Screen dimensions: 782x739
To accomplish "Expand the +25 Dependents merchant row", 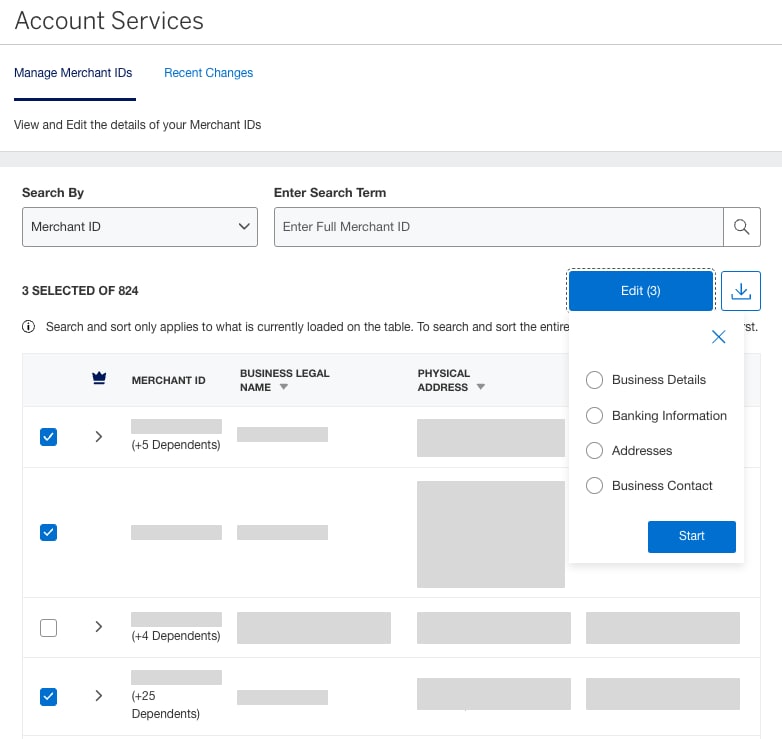I will pyautogui.click(x=98, y=696).
